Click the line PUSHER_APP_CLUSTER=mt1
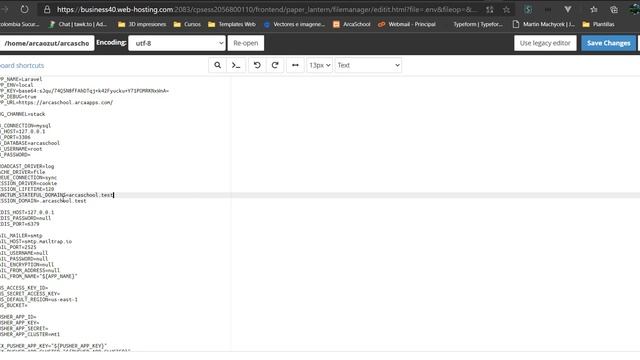 click(x=30, y=334)
